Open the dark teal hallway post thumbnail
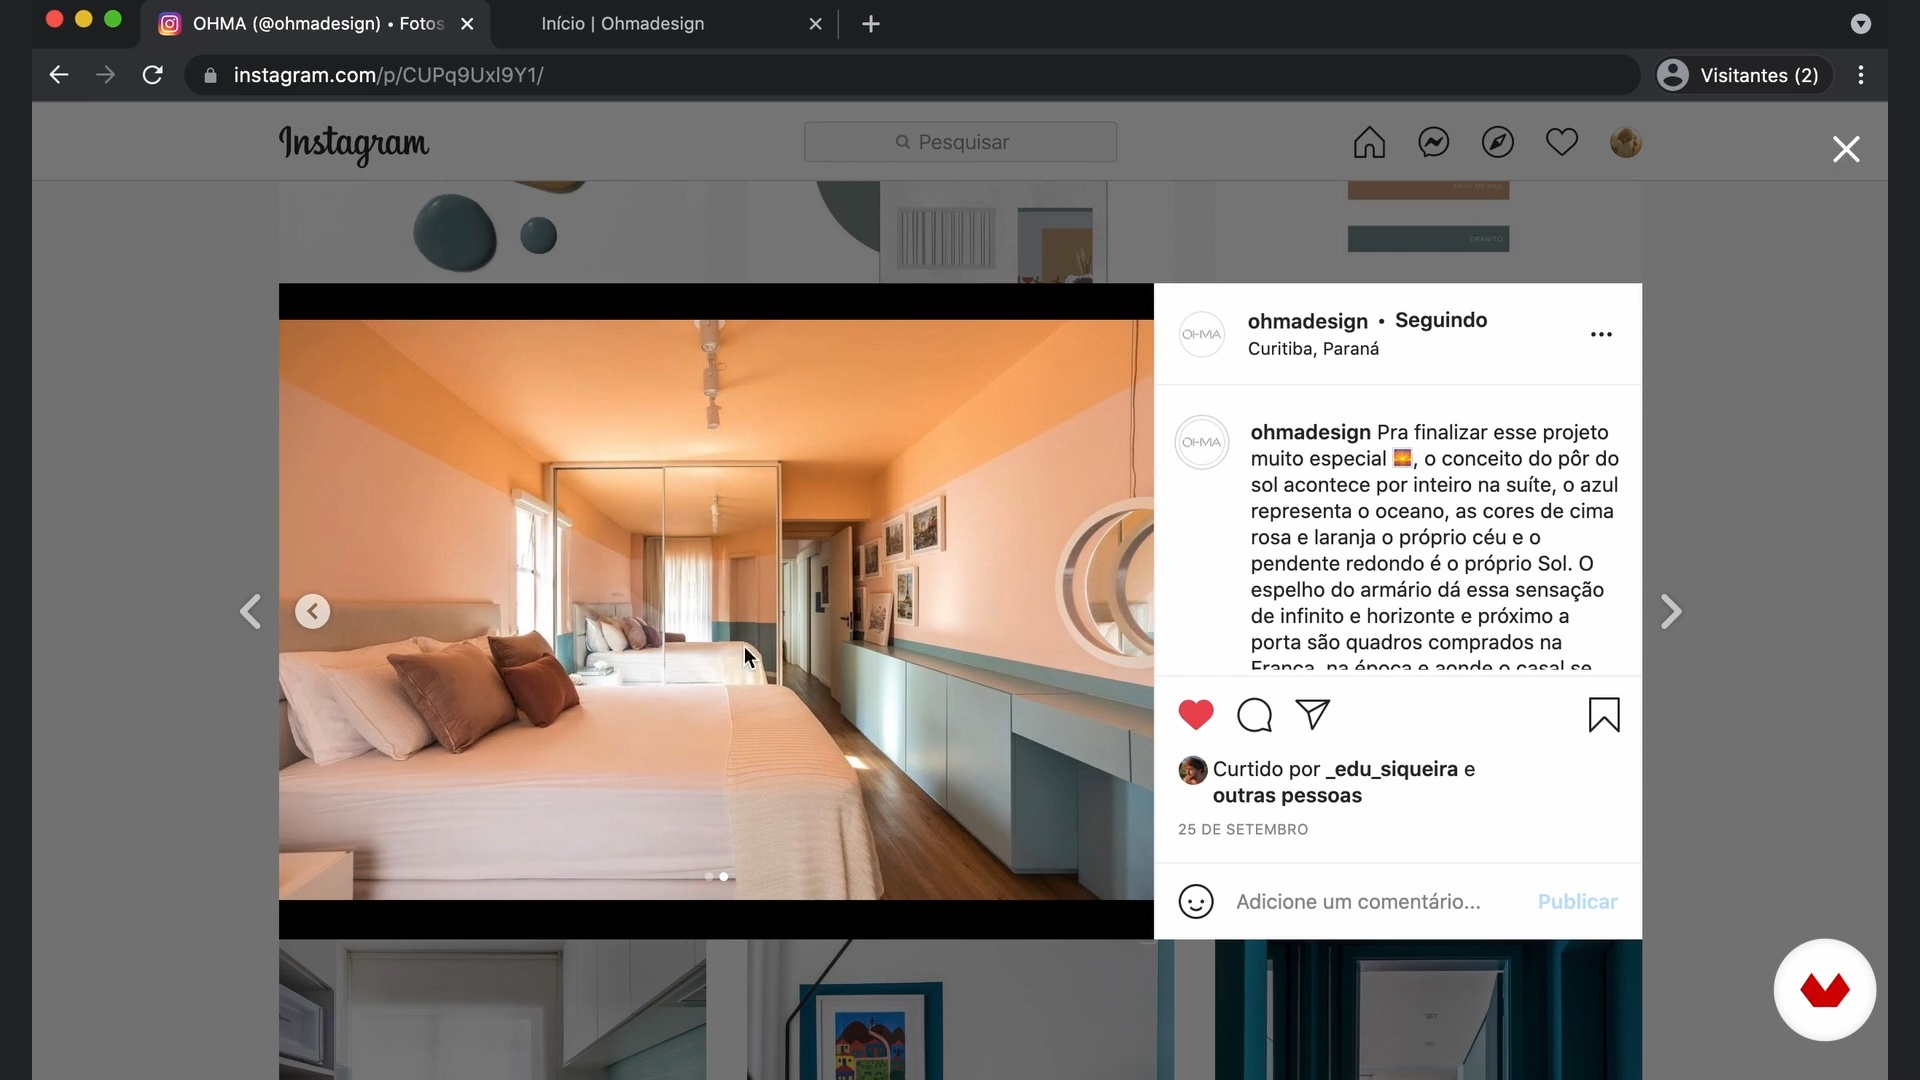 [1428, 1010]
